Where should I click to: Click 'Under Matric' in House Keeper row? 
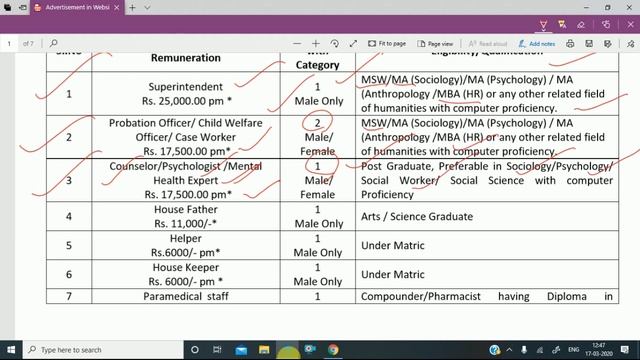click(x=393, y=274)
